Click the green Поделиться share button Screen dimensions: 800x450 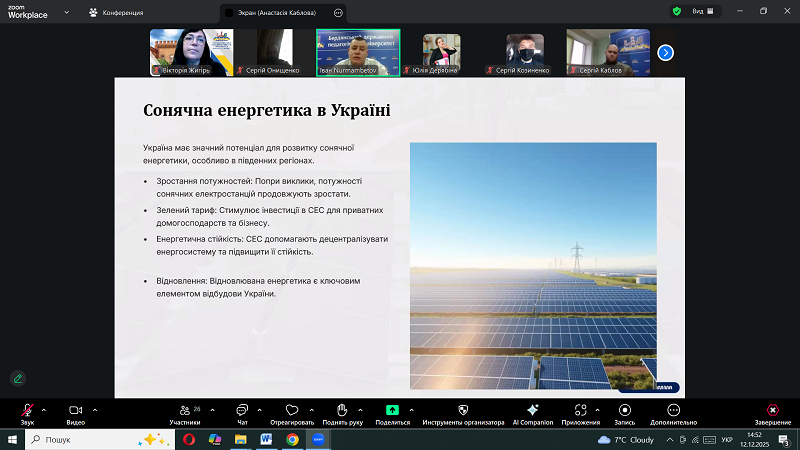pos(392,411)
